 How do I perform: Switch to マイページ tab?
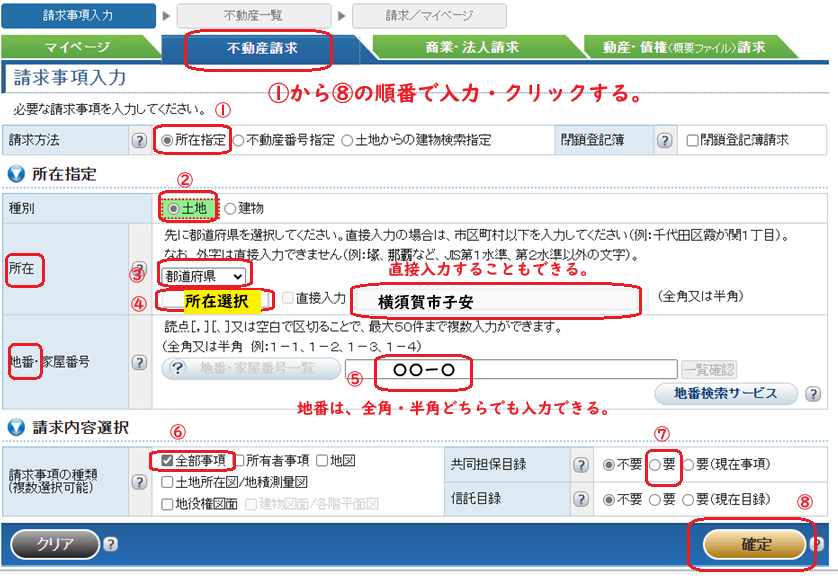tap(79, 47)
